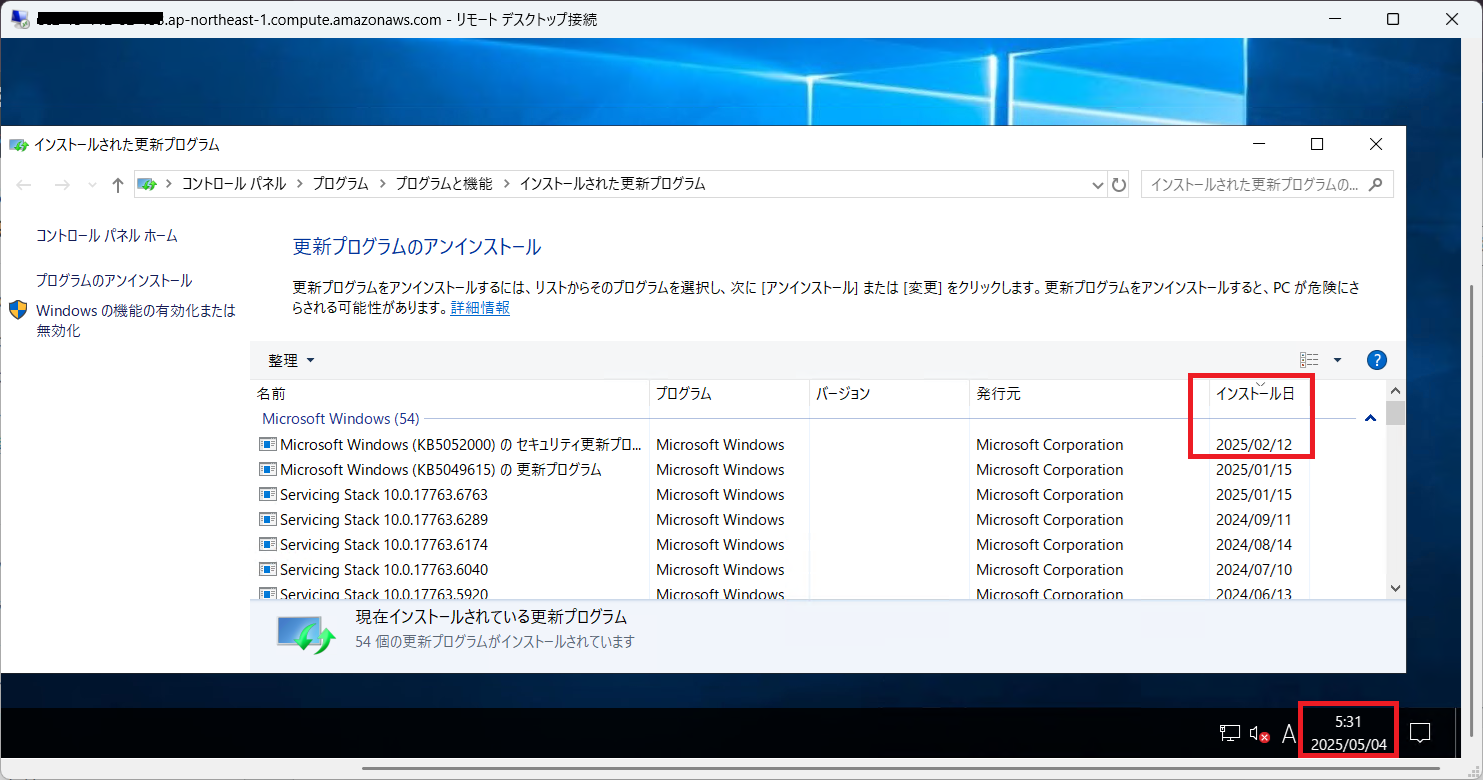Open help with the blue question icon
Image resolution: width=1483 pixels, height=780 pixels.
pyautogui.click(x=1377, y=360)
